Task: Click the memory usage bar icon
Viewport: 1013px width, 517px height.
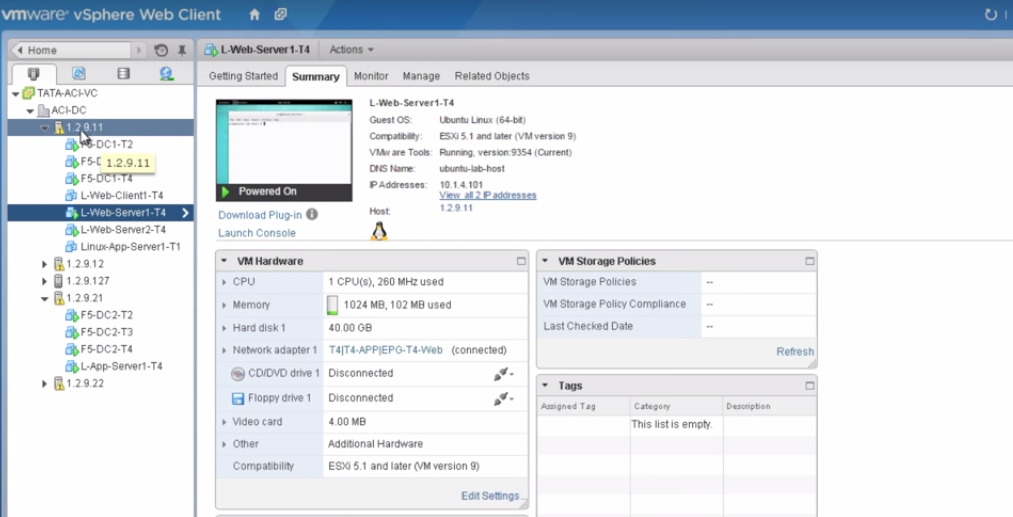Action: point(332,305)
